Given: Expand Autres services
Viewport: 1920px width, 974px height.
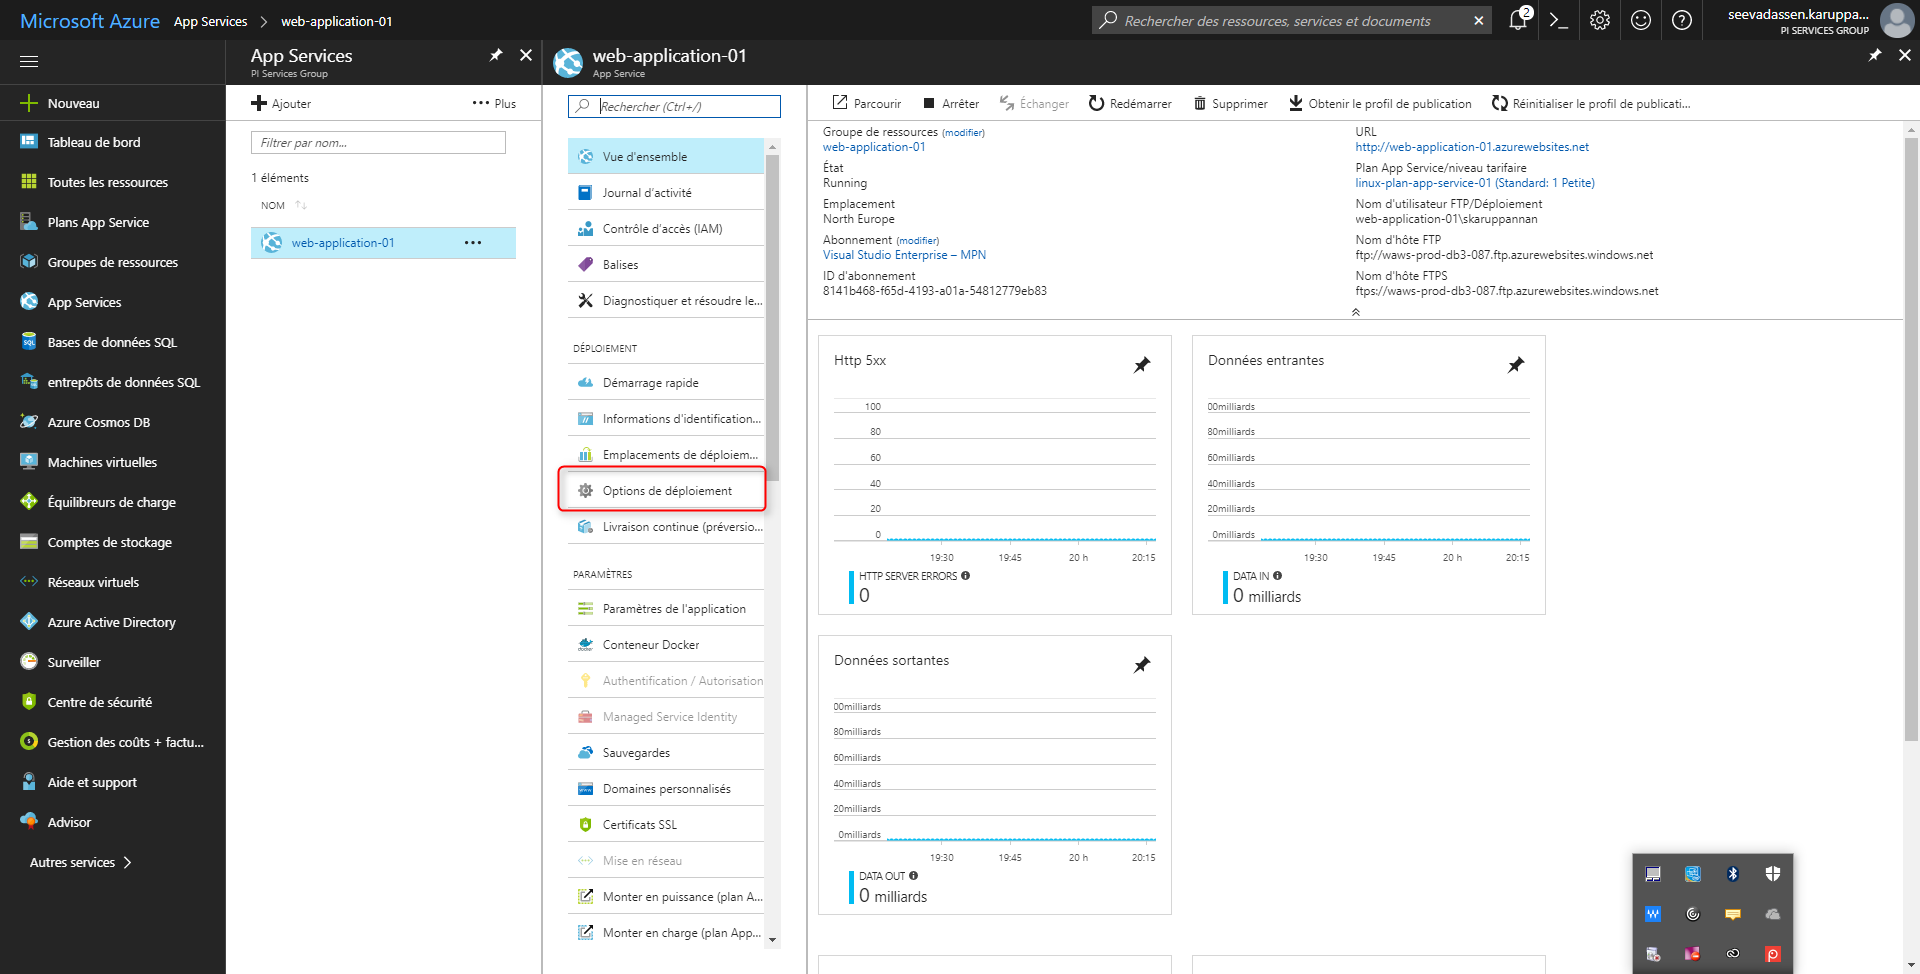Looking at the screenshot, I should pyautogui.click(x=80, y=862).
